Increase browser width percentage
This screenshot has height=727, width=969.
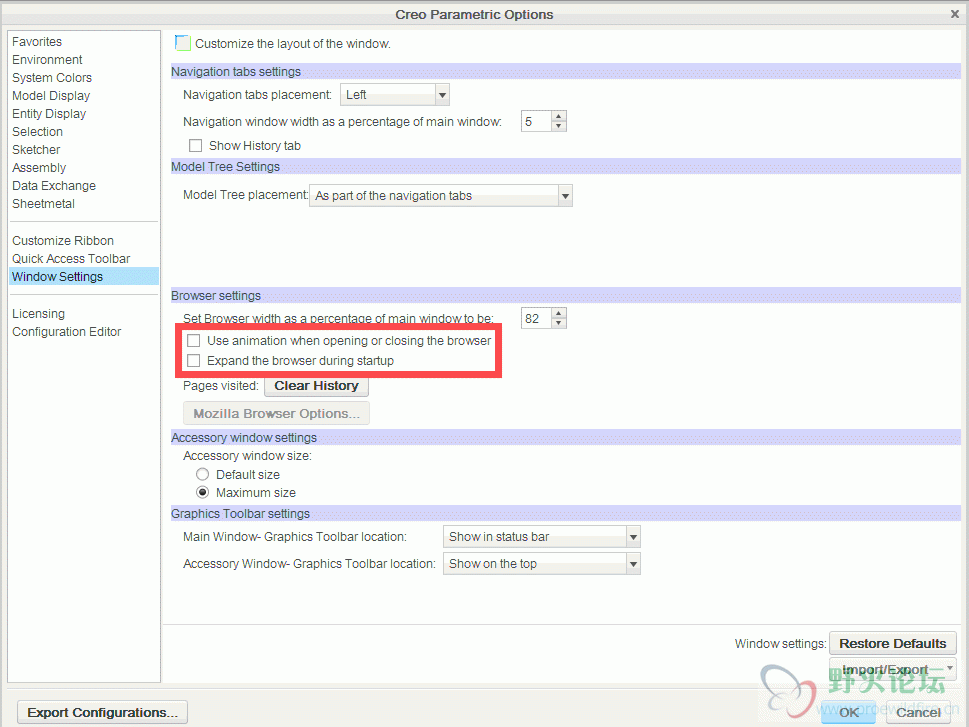pyautogui.click(x=559, y=313)
